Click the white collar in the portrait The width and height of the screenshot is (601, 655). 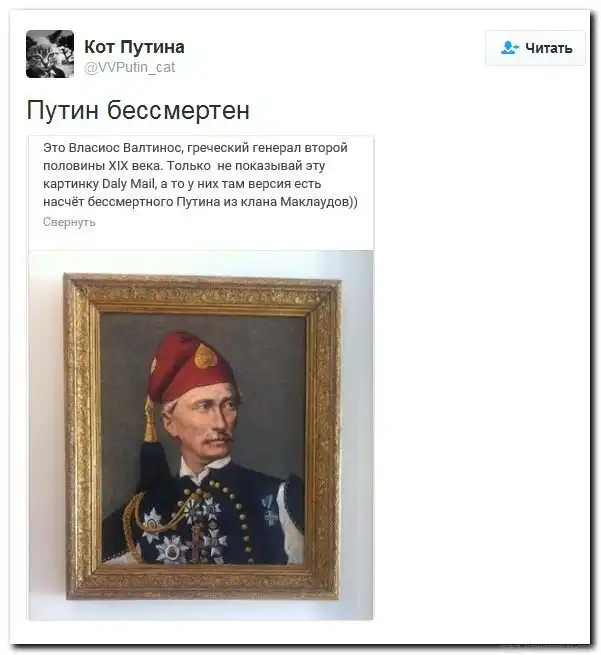tap(205, 468)
